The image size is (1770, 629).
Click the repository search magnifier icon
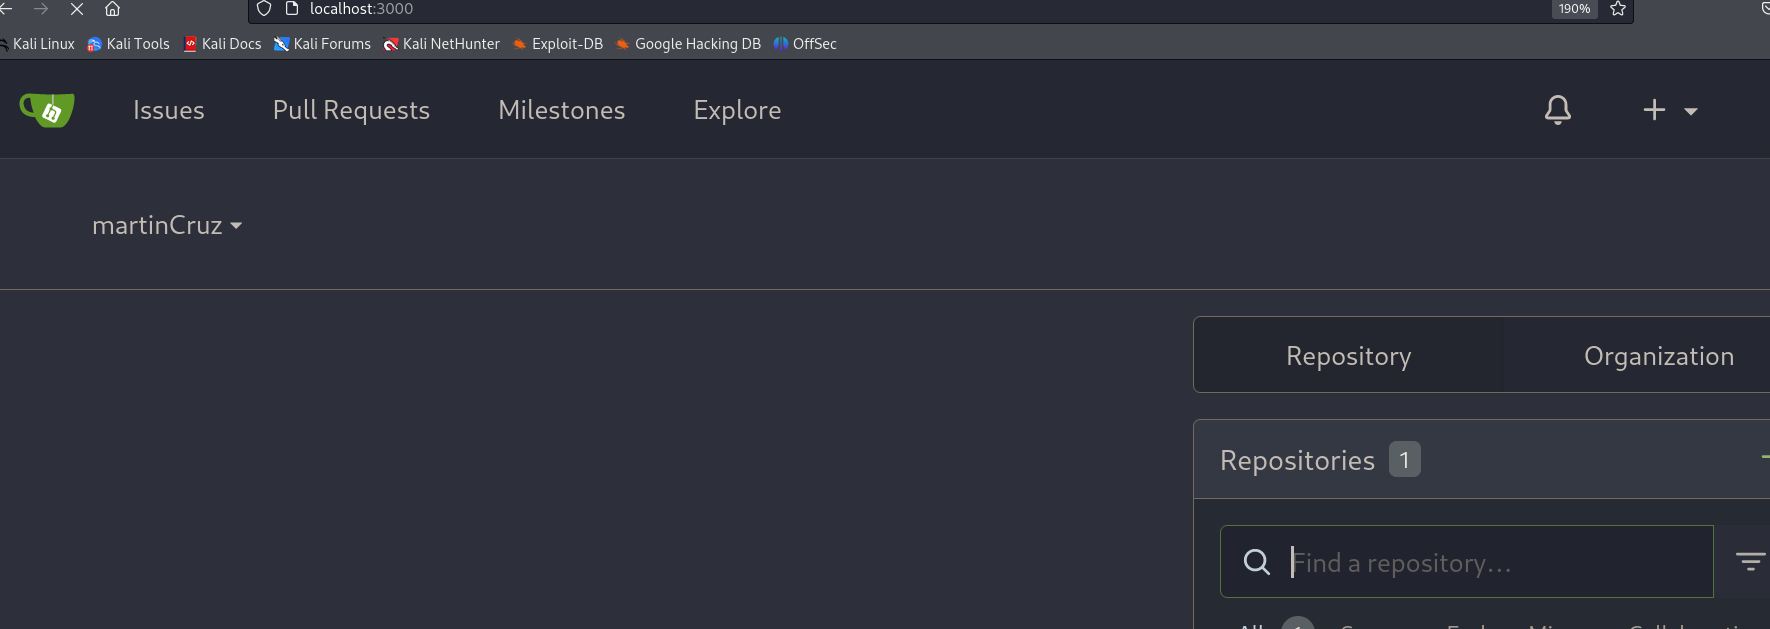coord(1256,562)
